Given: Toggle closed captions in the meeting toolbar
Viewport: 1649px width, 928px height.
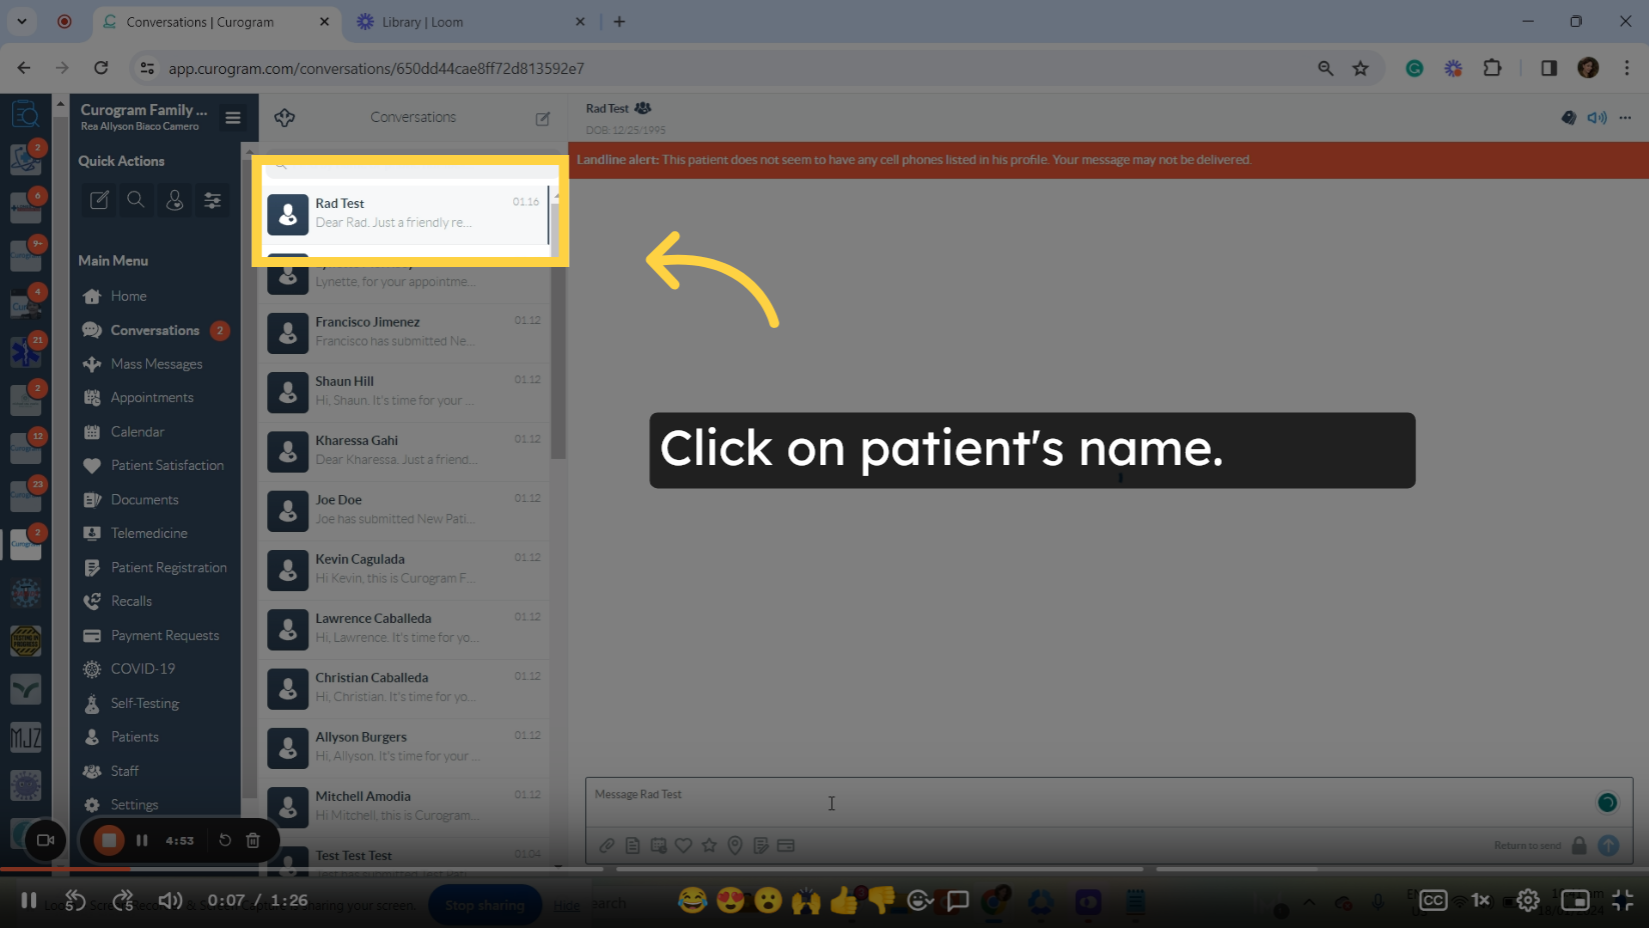Looking at the screenshot, I should pos(1432,901).
